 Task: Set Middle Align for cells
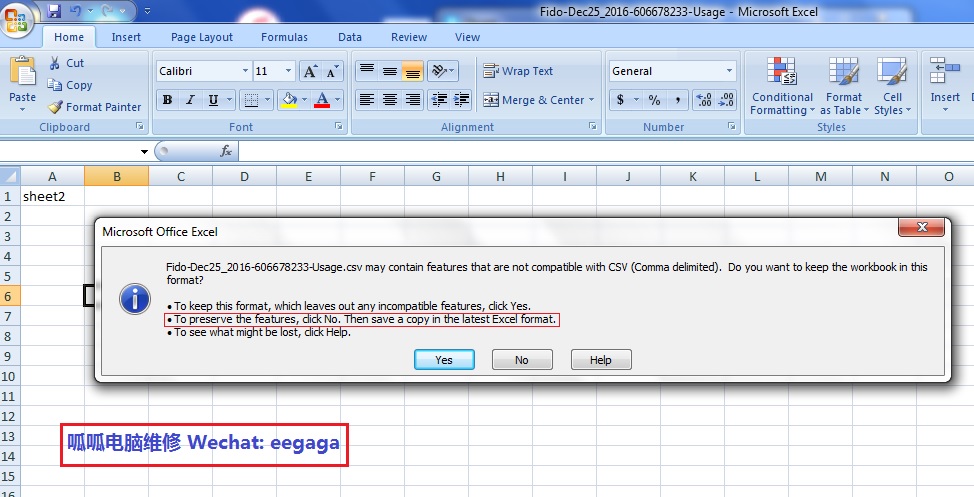pos(390,71)
